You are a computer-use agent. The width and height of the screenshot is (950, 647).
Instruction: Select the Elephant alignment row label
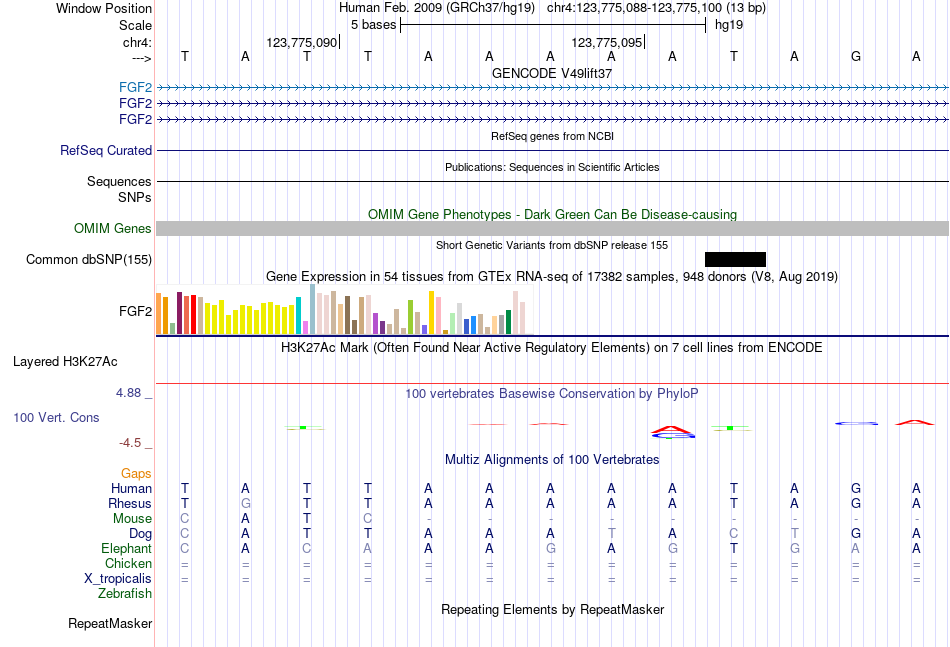(x=127, y=548)
